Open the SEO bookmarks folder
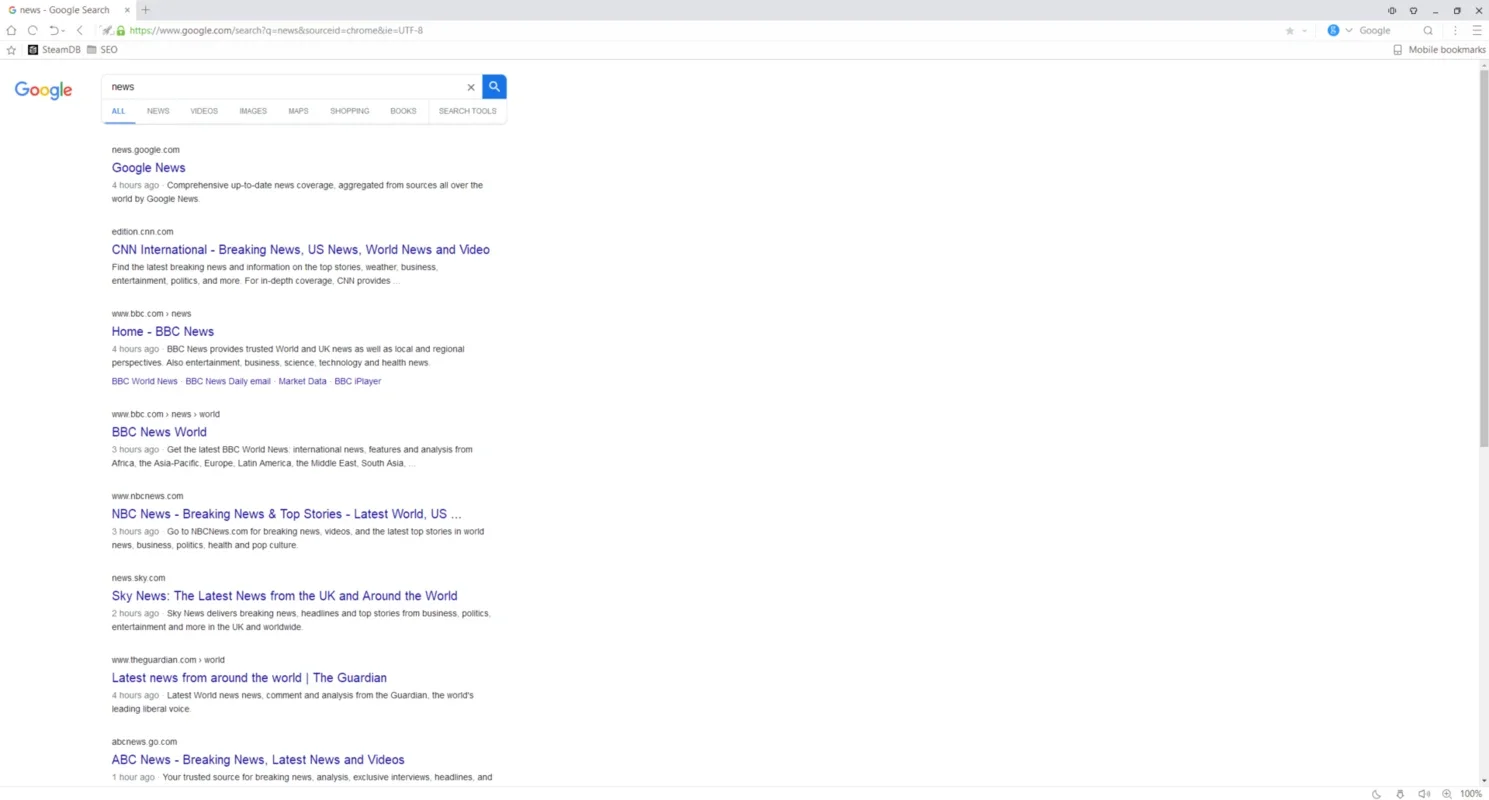1489x800 pixels. (x=102, y=49)
